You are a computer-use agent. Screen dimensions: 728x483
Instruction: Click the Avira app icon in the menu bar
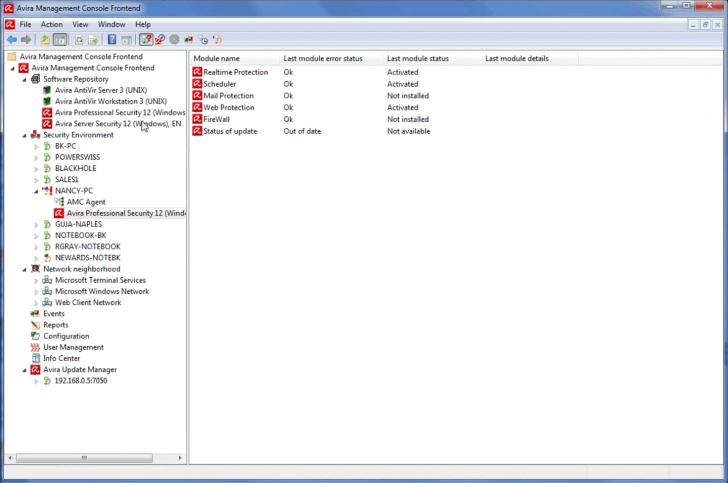click(x=10, y=25)
